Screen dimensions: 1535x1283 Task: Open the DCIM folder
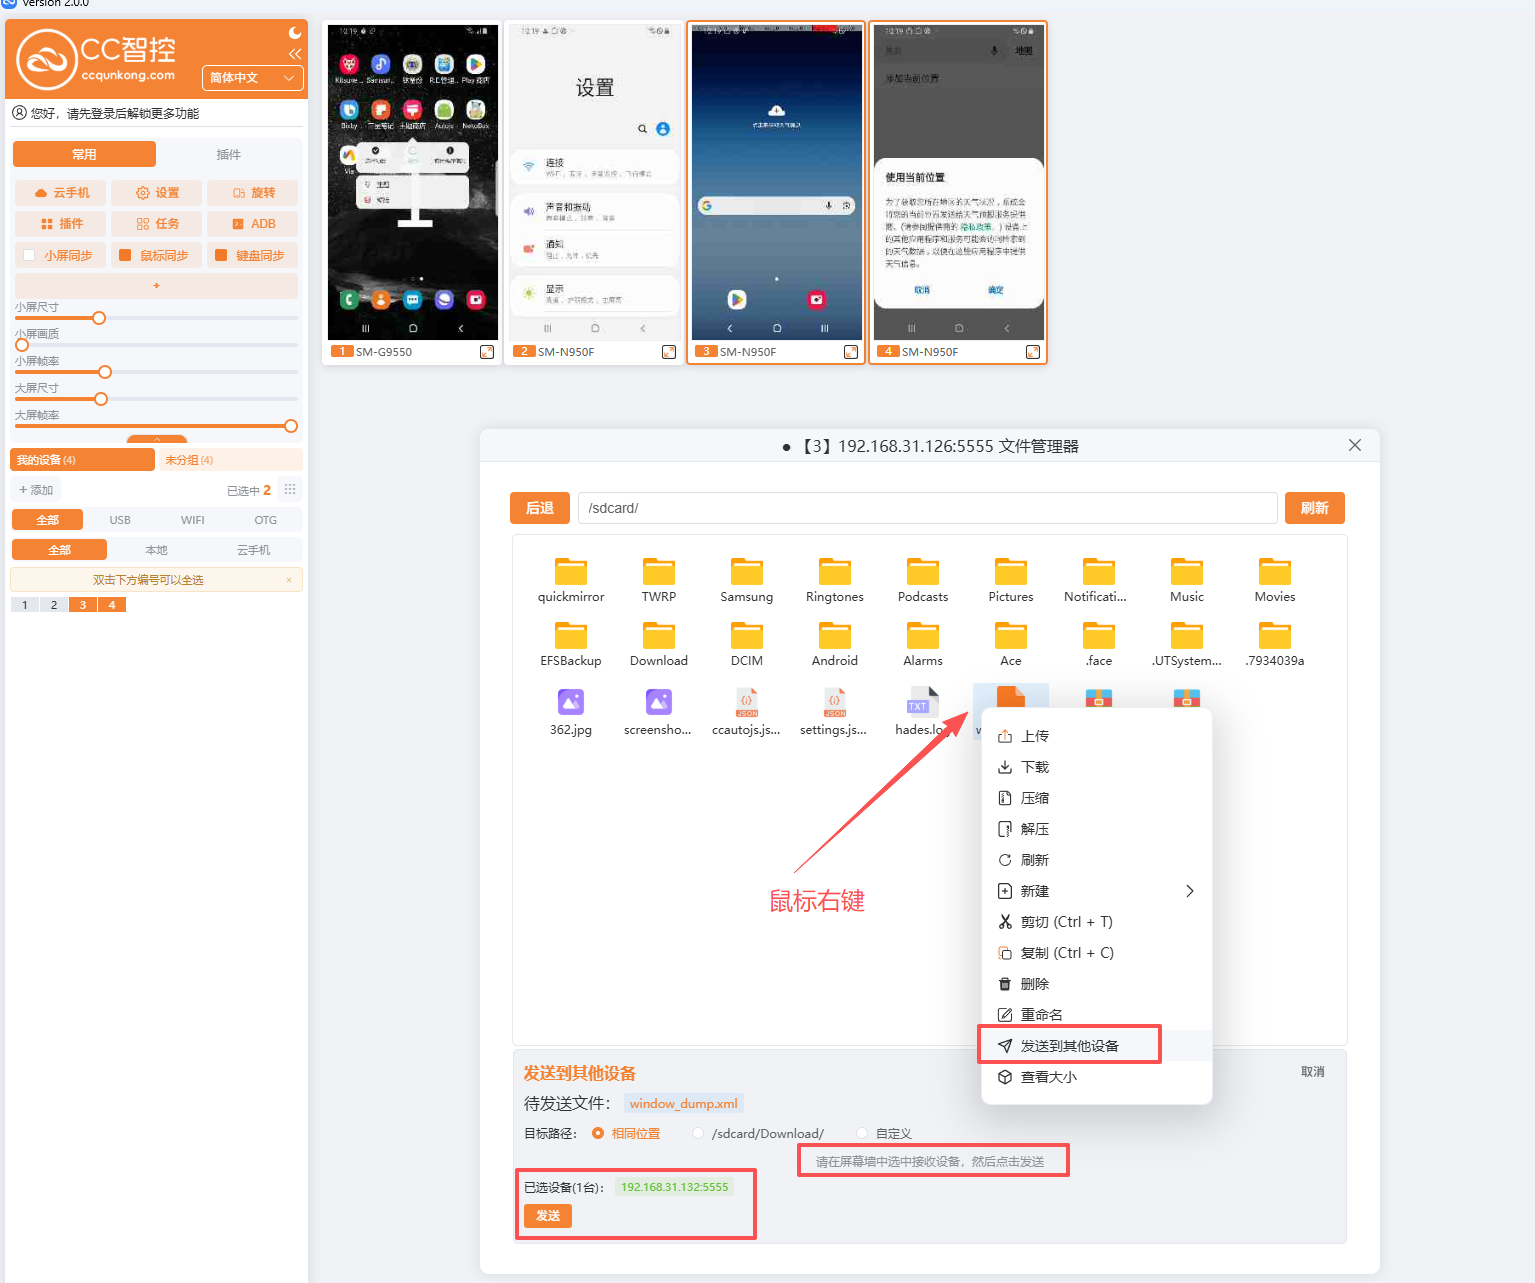[746, 637]
